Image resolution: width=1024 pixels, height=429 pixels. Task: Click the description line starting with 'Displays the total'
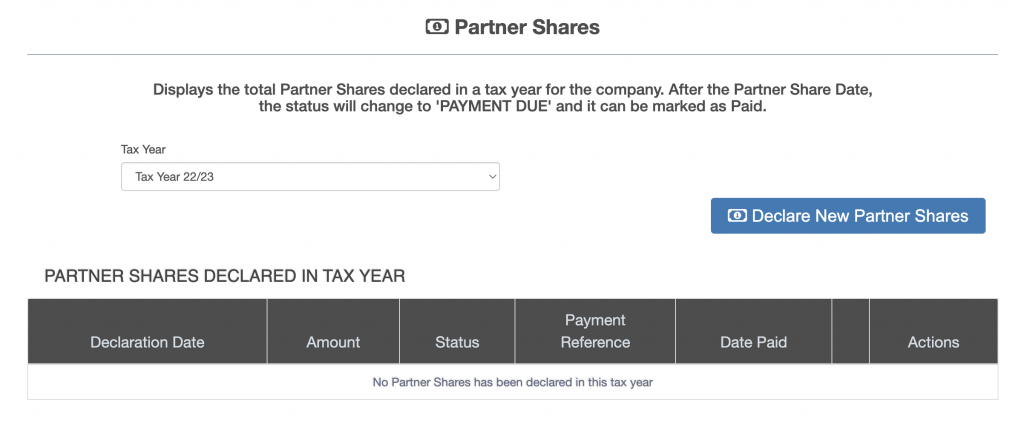pos(512,89)
